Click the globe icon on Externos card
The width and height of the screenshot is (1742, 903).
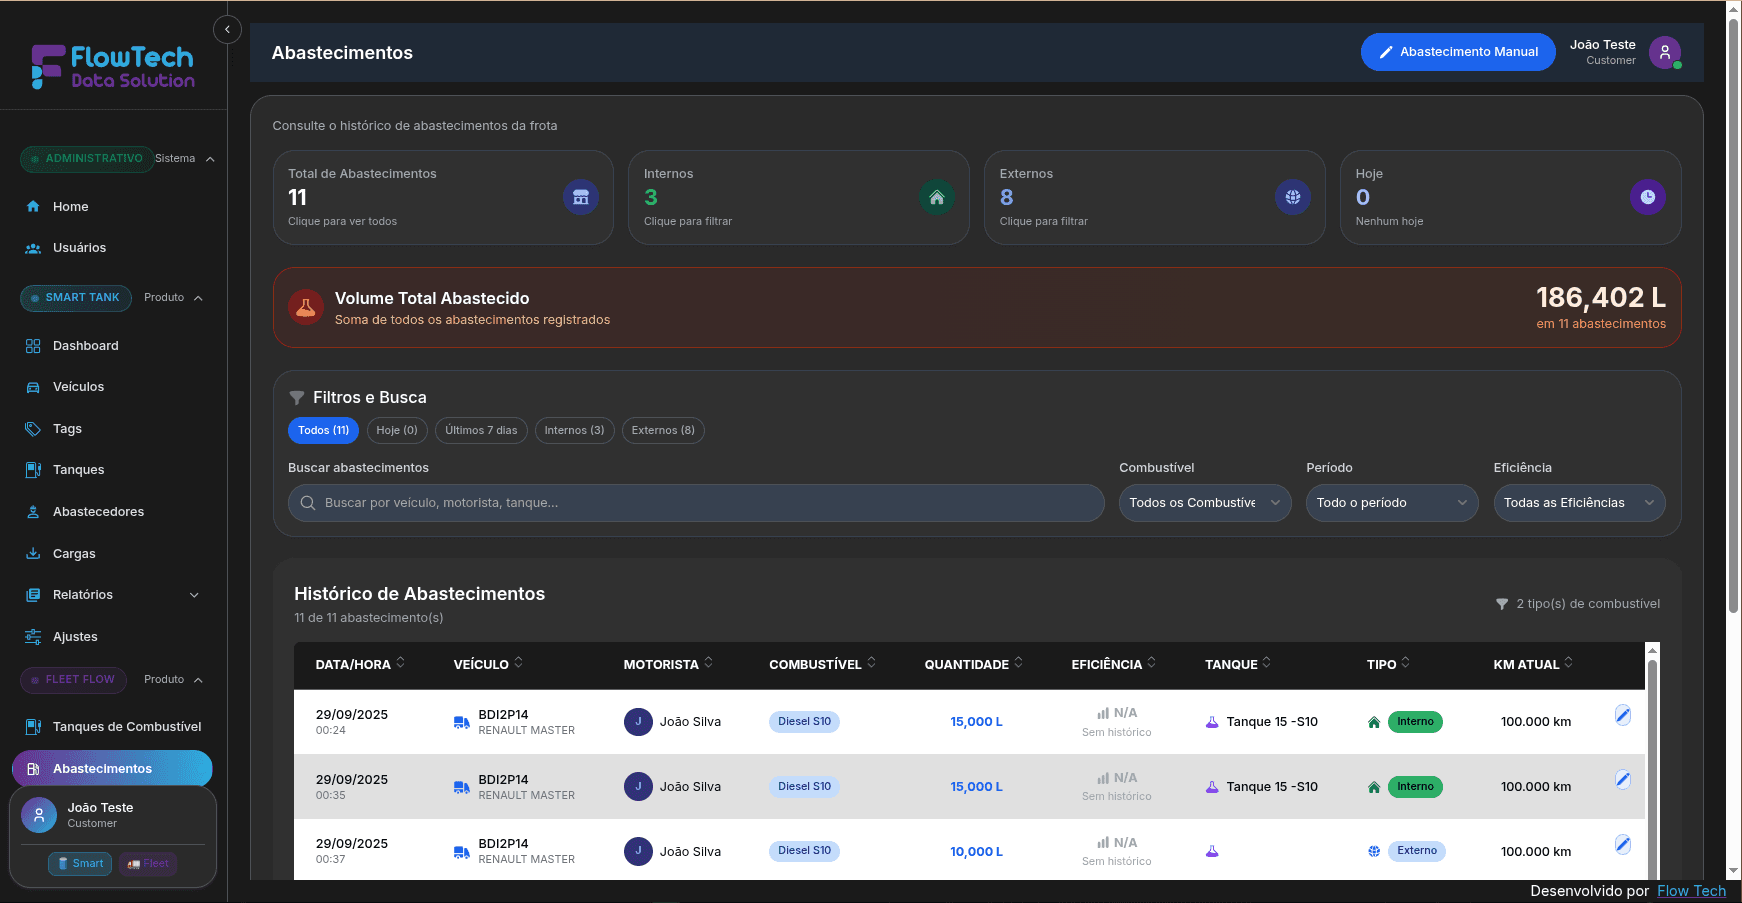click(1292, 197)
